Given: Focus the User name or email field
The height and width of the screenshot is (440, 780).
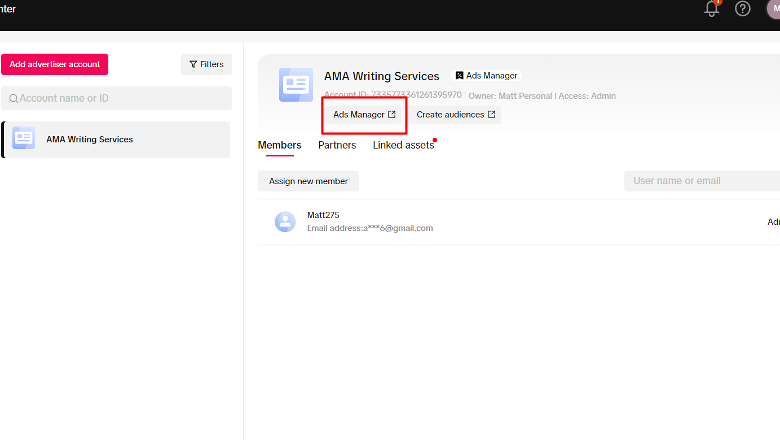Looking at the screenshot, I should [702, 181].
